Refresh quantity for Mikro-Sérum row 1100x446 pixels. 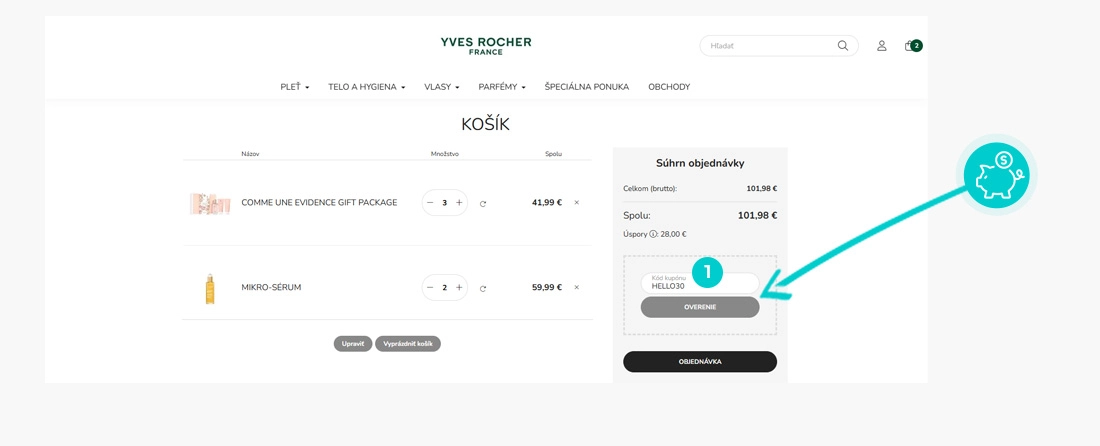483,288
